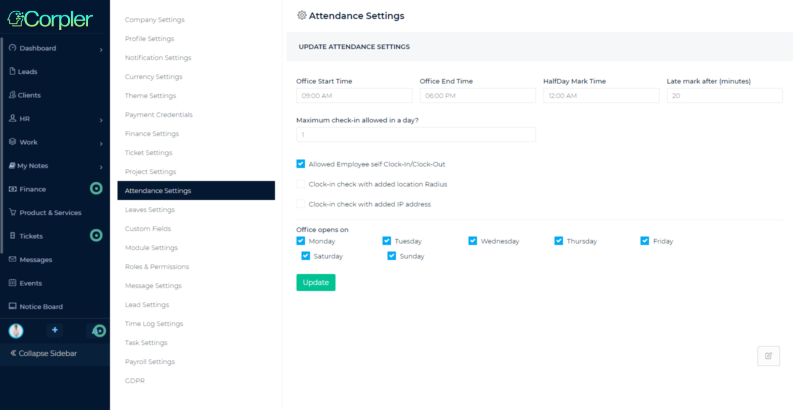Viewport: 800px width, 410px height.
Task: Open Clients via its sidebar icon
Action: pos(12,95)
